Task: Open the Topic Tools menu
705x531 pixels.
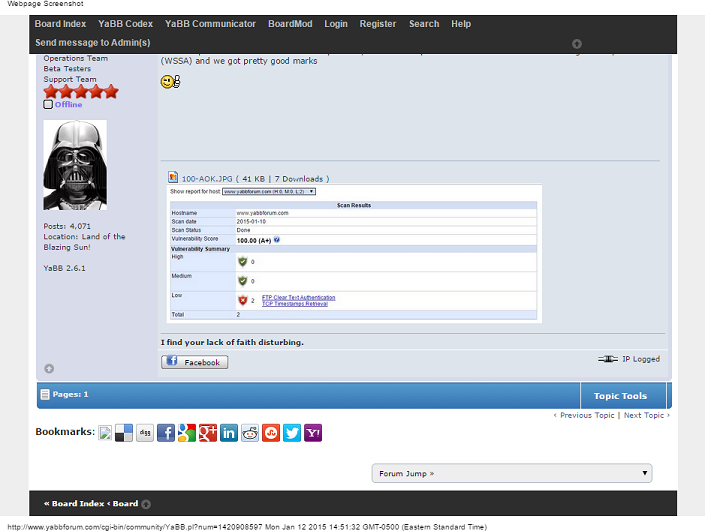Action: pyautogui.click(x=620, y=396)
